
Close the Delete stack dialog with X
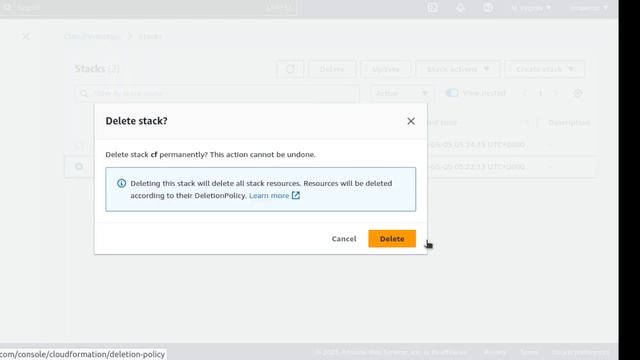tap(411, 121)
